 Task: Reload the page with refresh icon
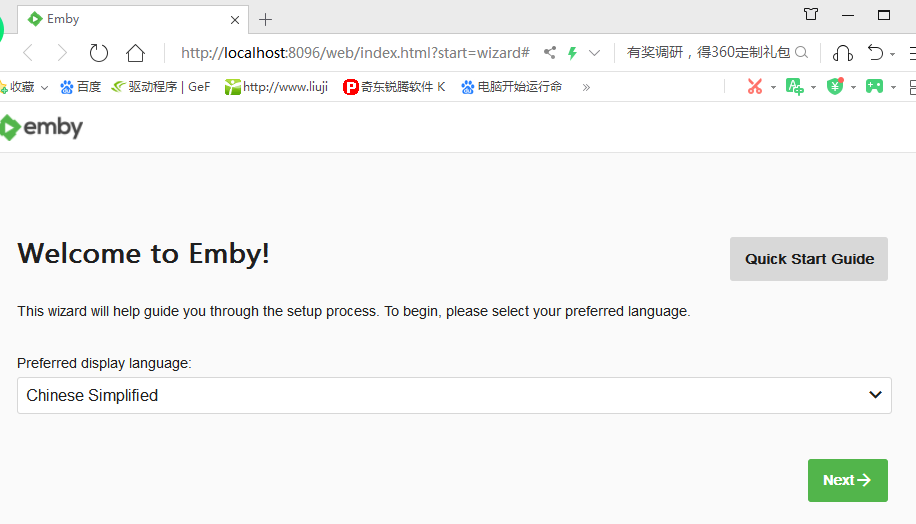[x=99, y=53]
